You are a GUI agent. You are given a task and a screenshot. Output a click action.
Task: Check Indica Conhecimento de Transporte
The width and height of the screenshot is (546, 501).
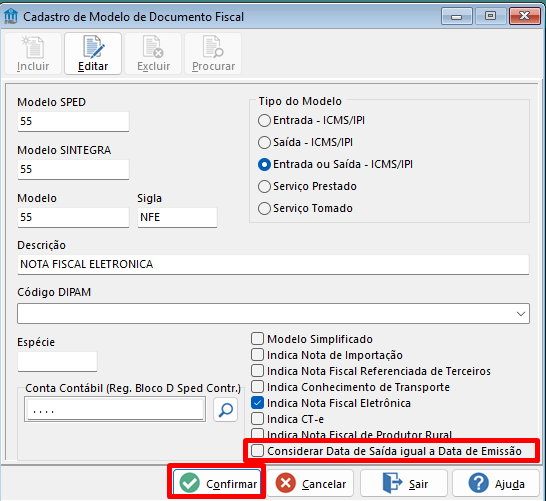pyautogui.click(x=257, y=386)
